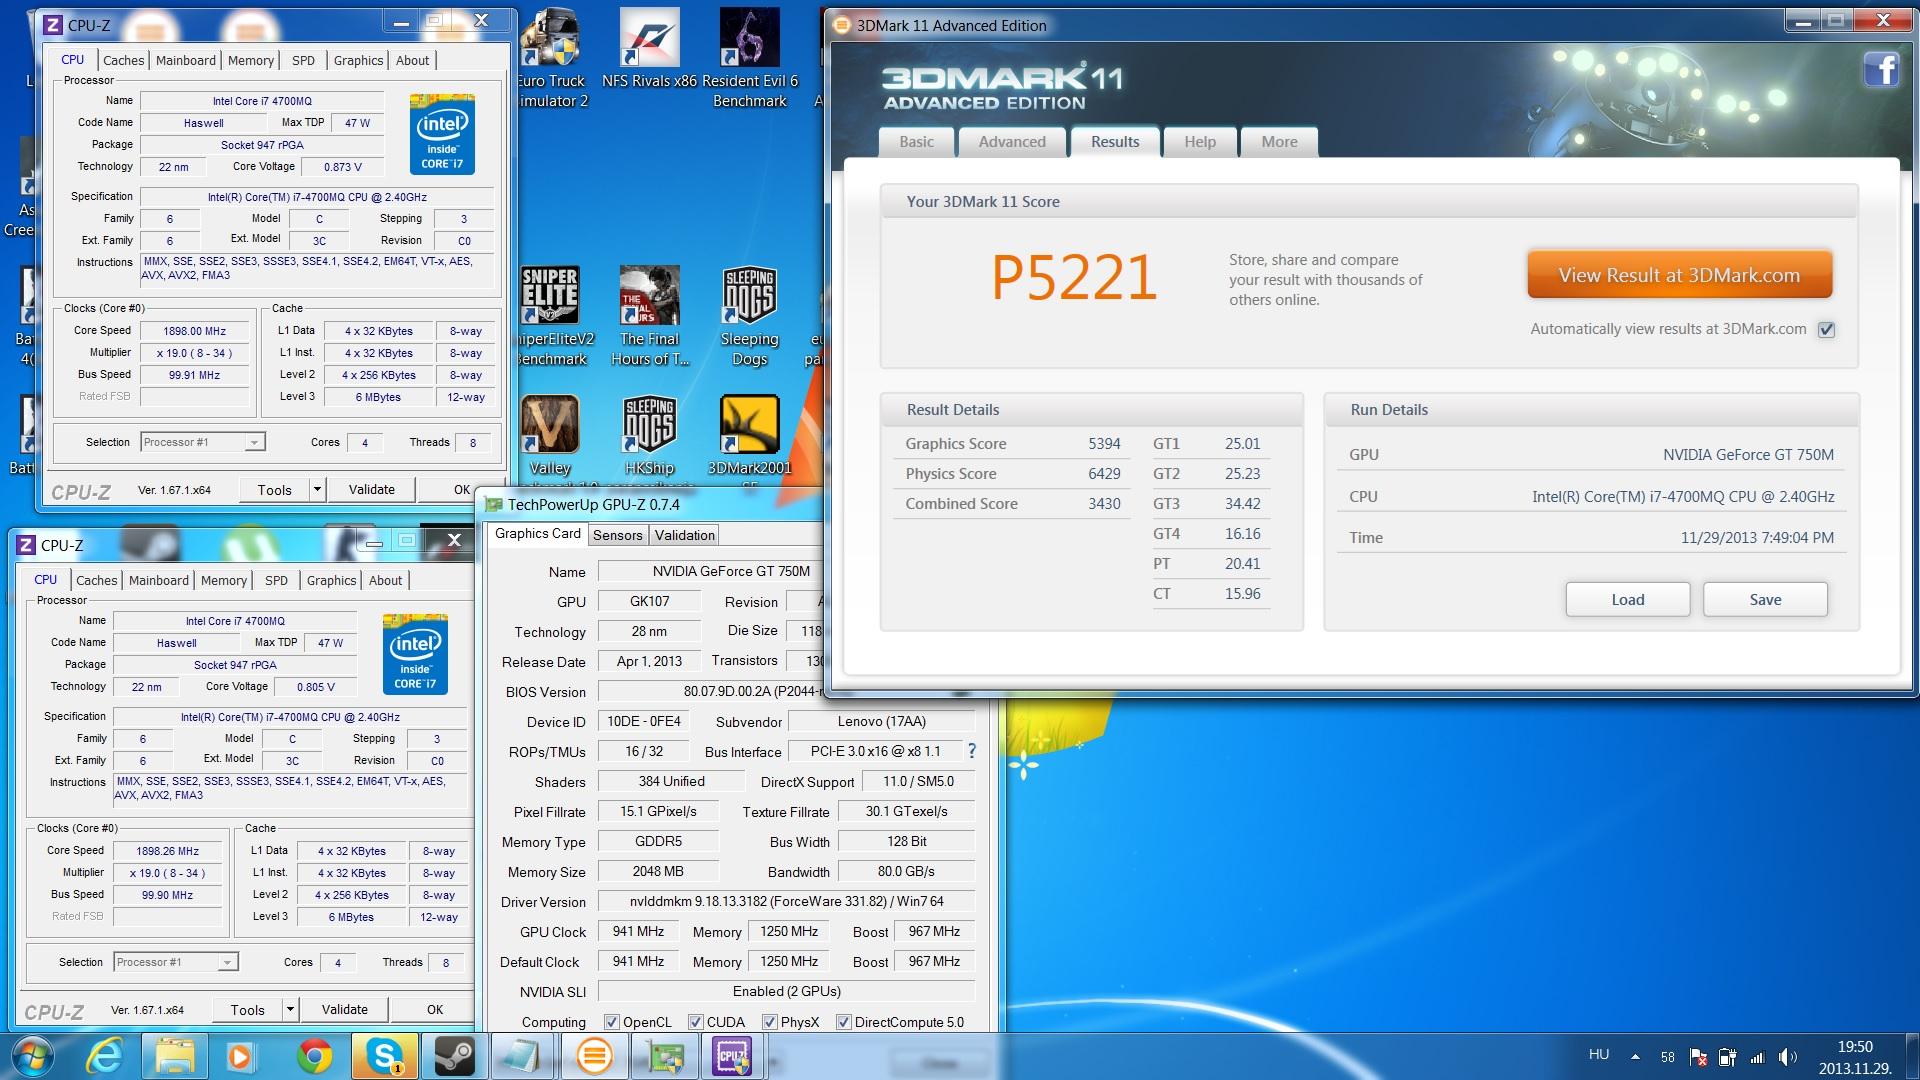Toggle the CUDA checkbox in GPU-Z

695,1022
